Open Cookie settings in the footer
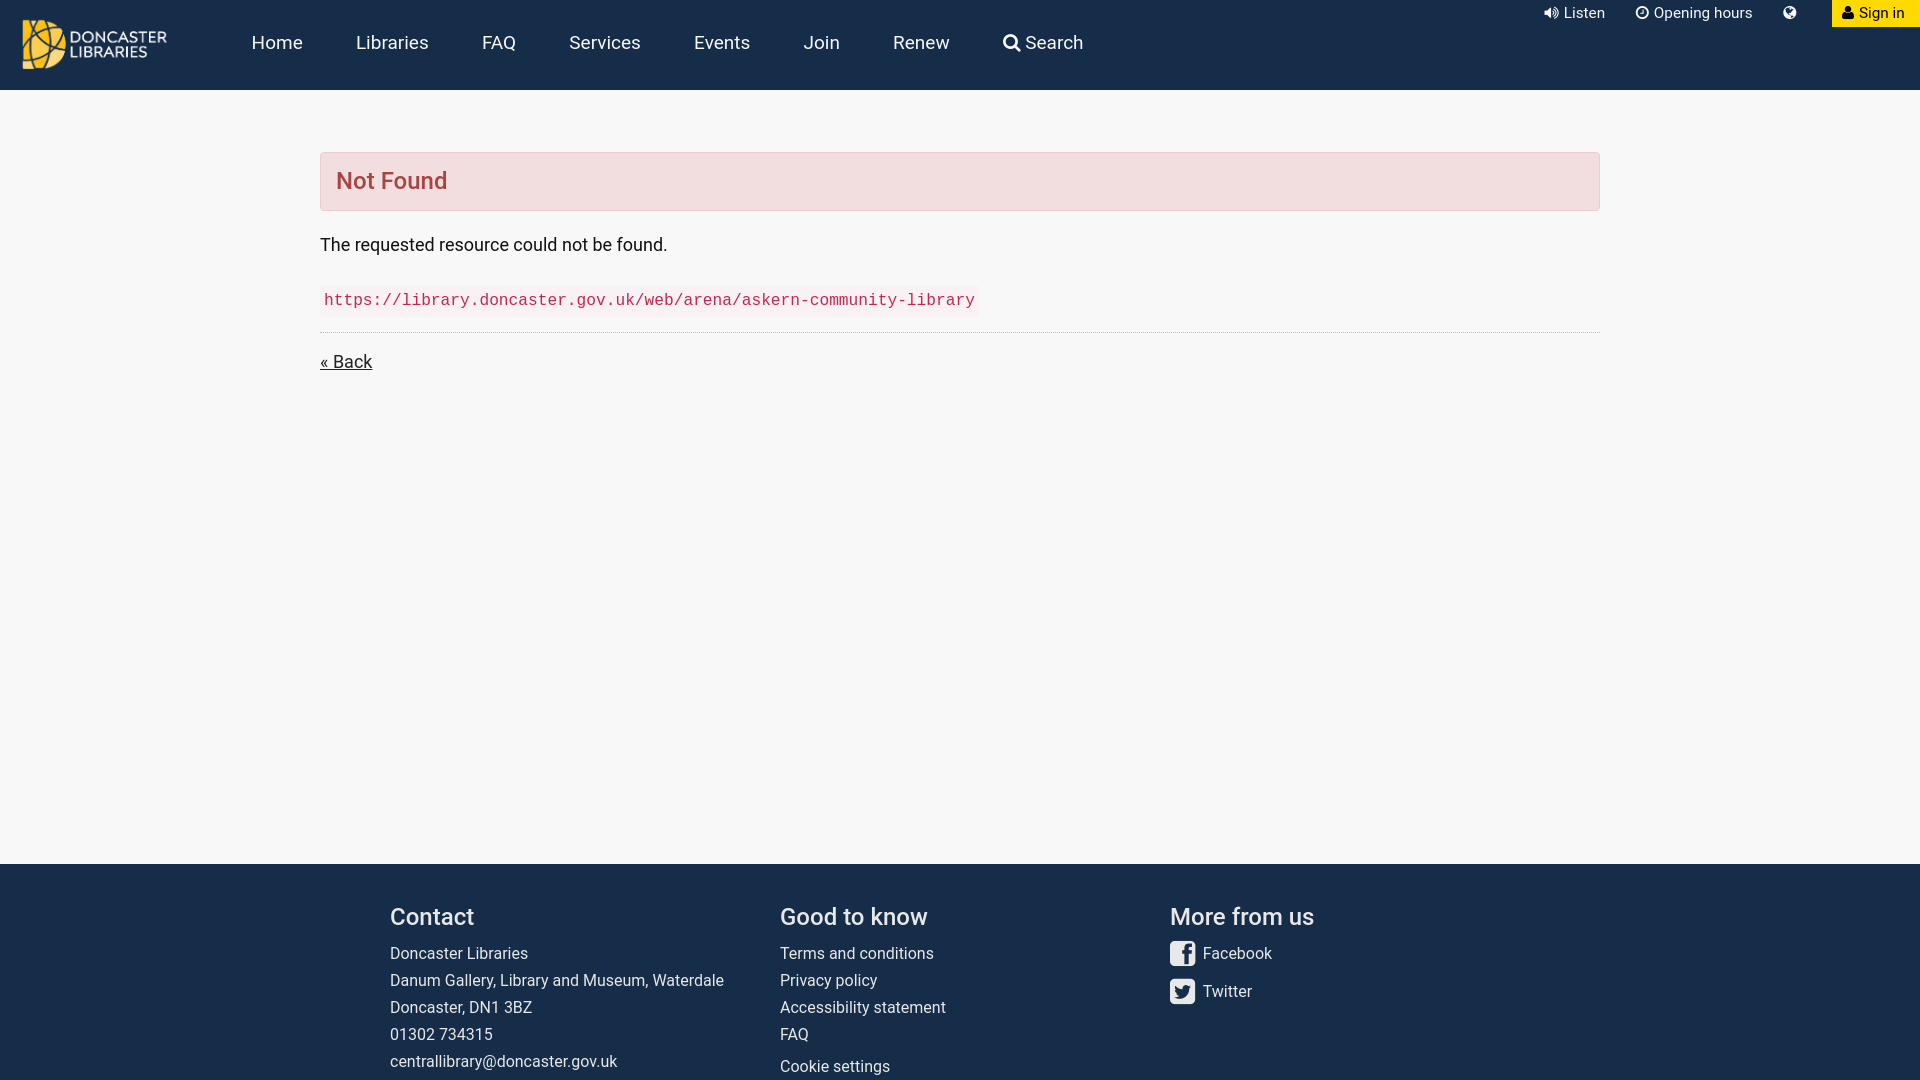 click(x=835, y=1067)
